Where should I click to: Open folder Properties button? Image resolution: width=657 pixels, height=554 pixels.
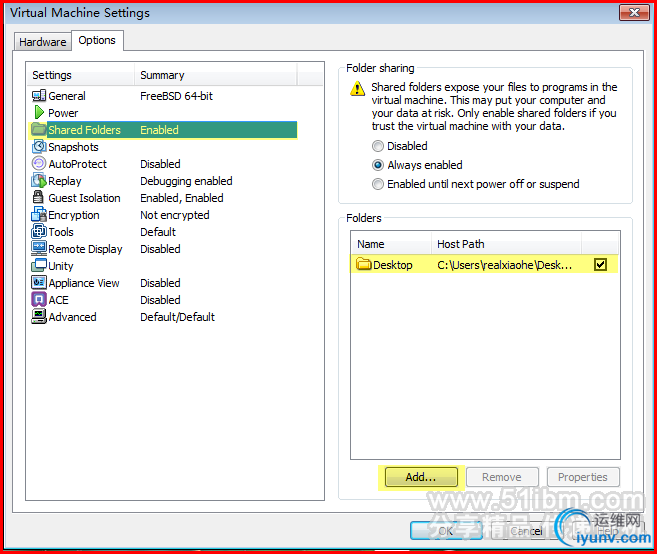(583, 477)
